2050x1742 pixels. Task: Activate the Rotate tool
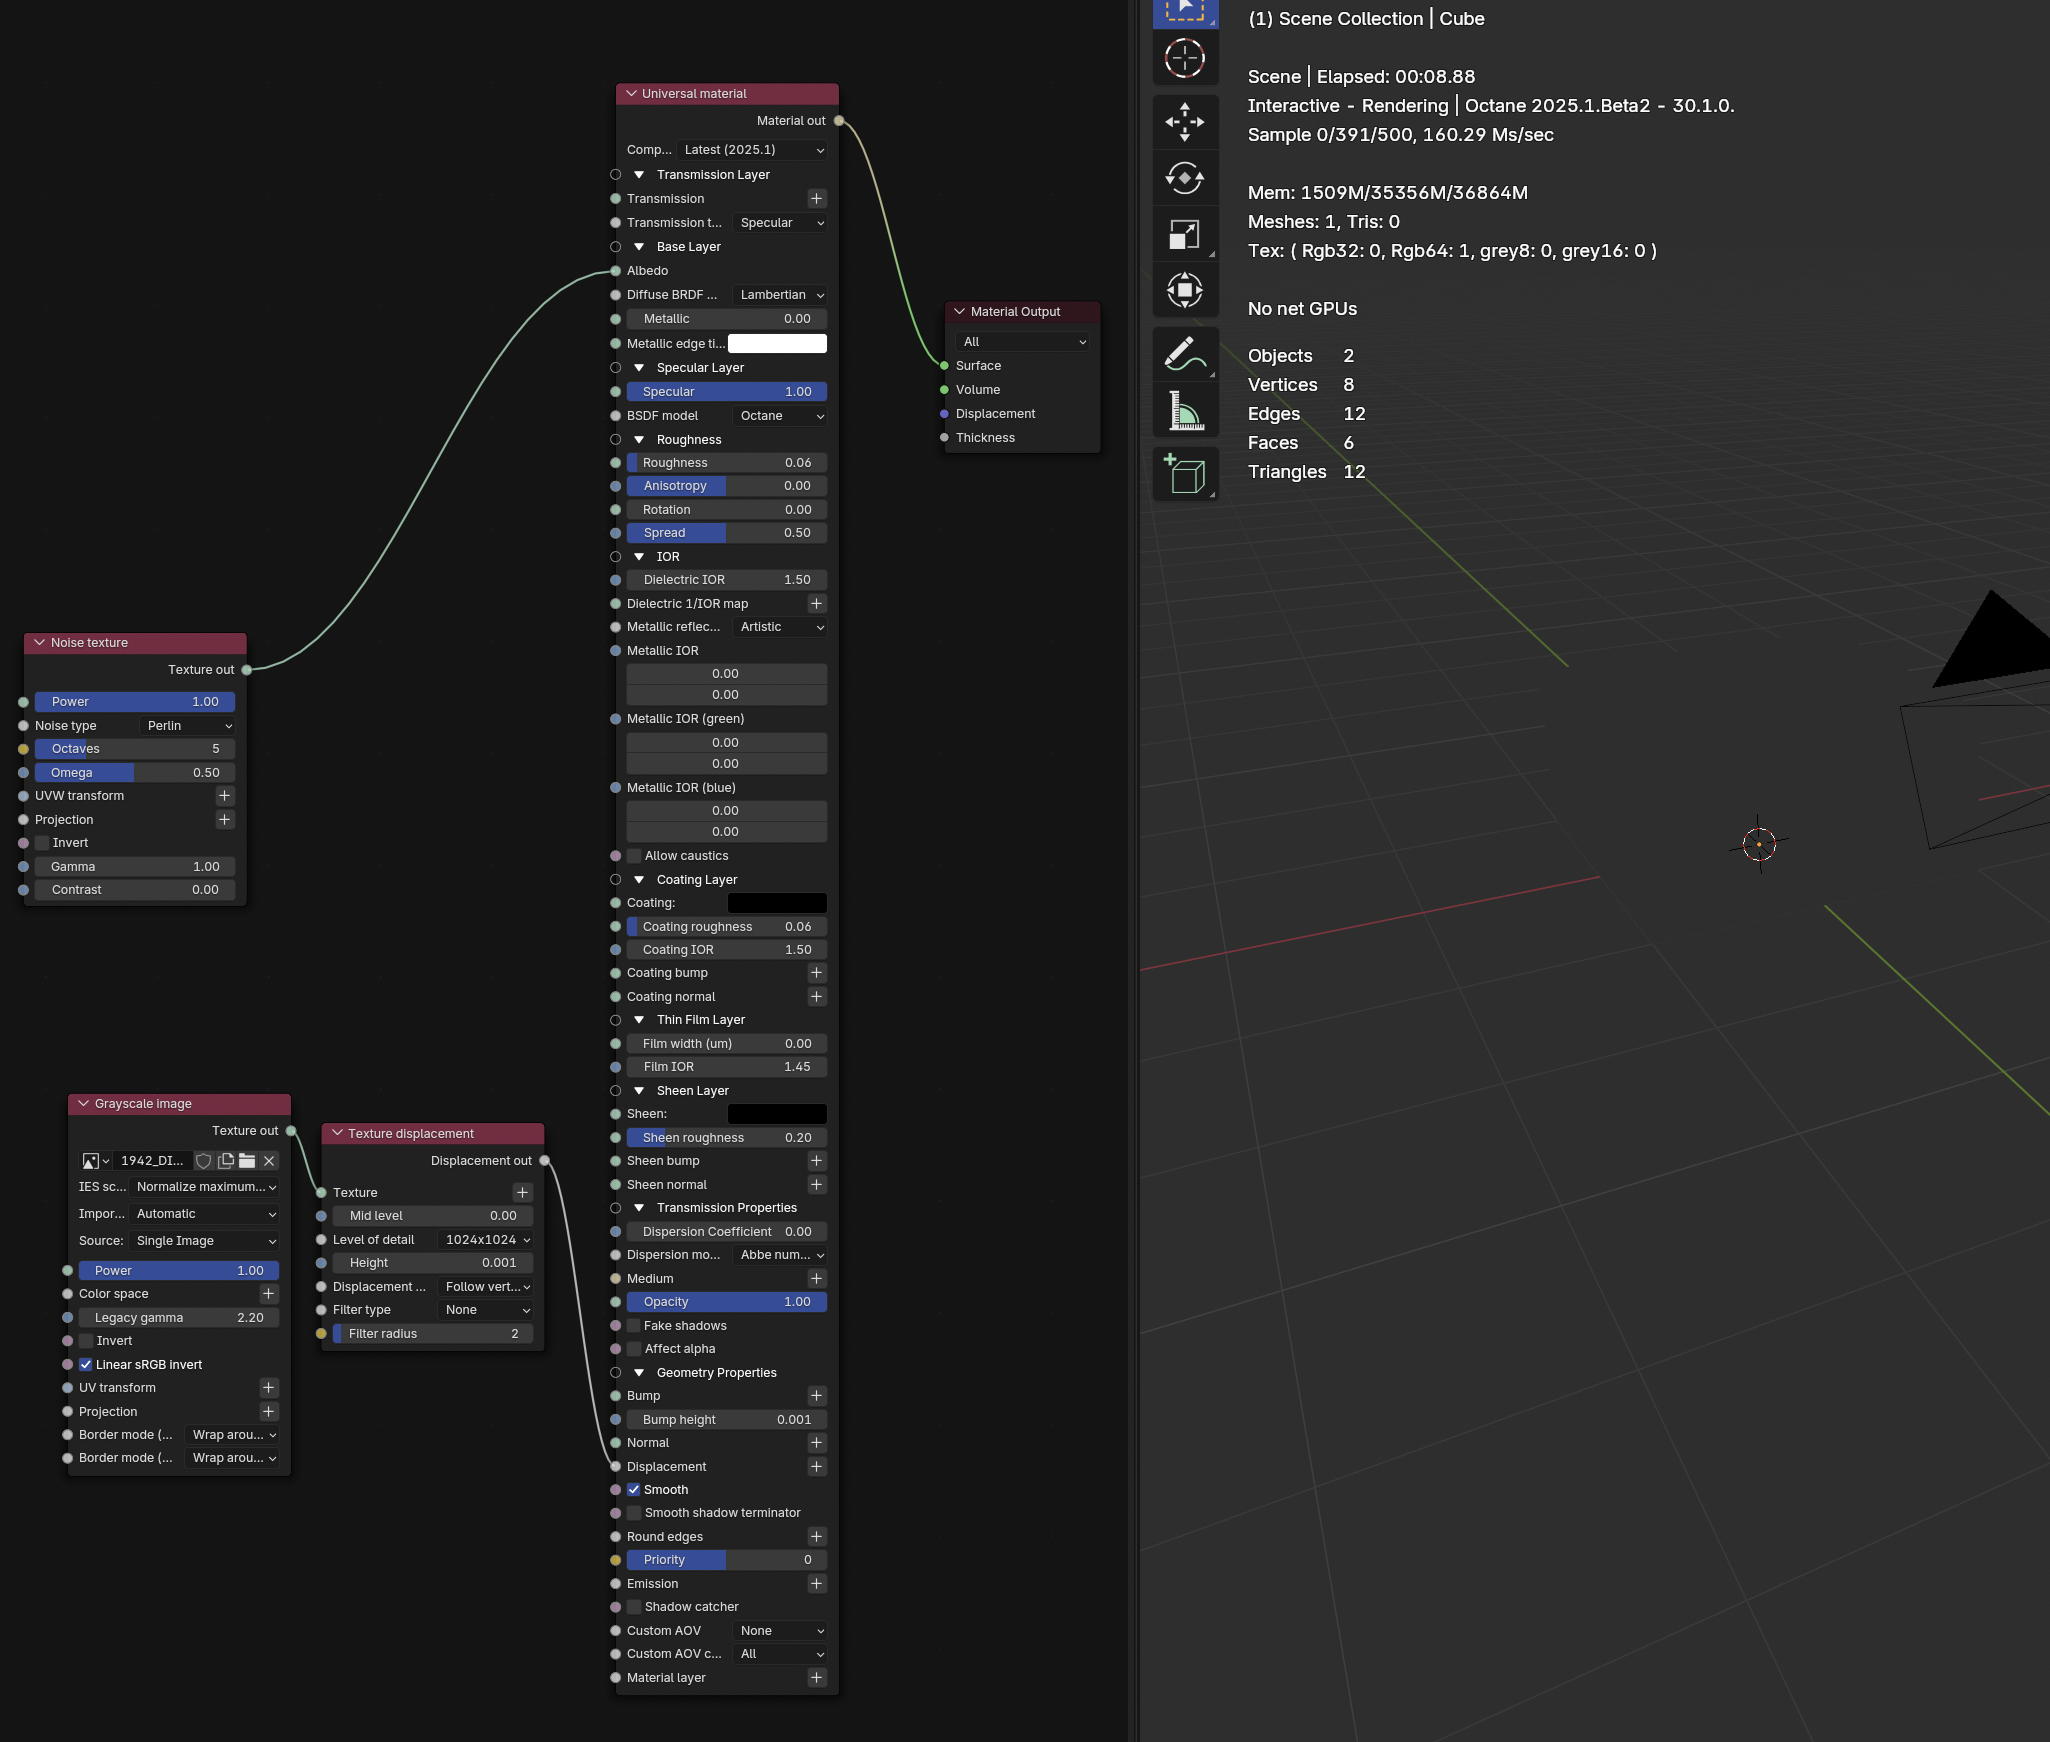[x=1185, y=179]
